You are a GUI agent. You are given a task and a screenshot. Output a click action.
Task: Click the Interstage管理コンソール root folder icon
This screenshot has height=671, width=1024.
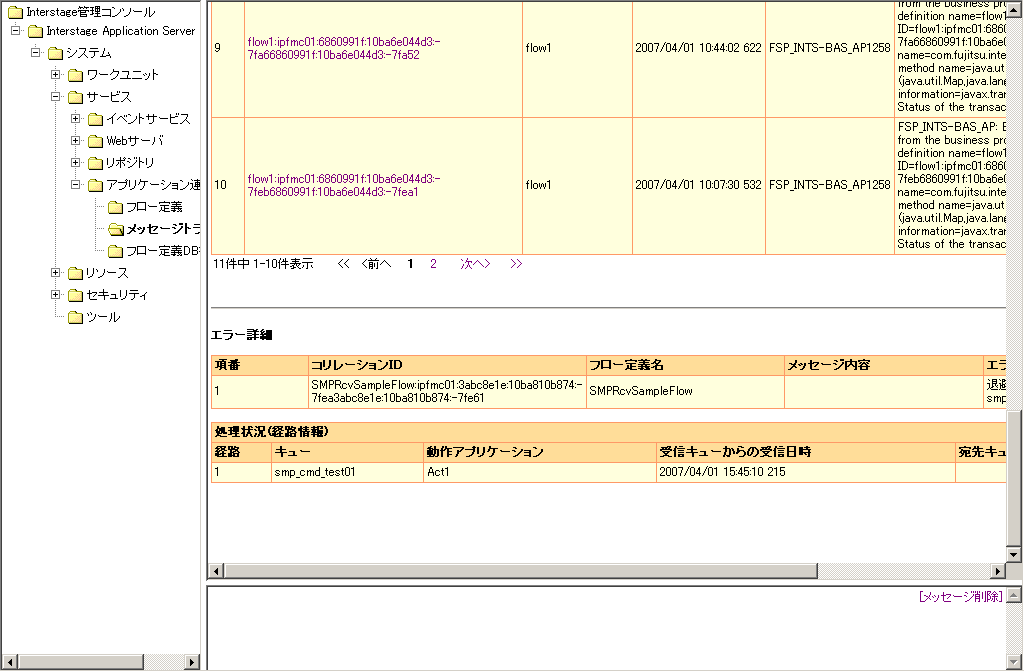(15, 13)
